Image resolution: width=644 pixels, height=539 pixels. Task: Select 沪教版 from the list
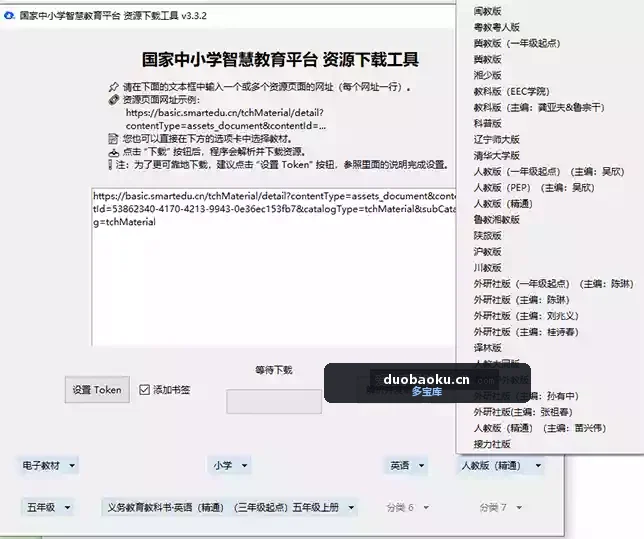488,251
